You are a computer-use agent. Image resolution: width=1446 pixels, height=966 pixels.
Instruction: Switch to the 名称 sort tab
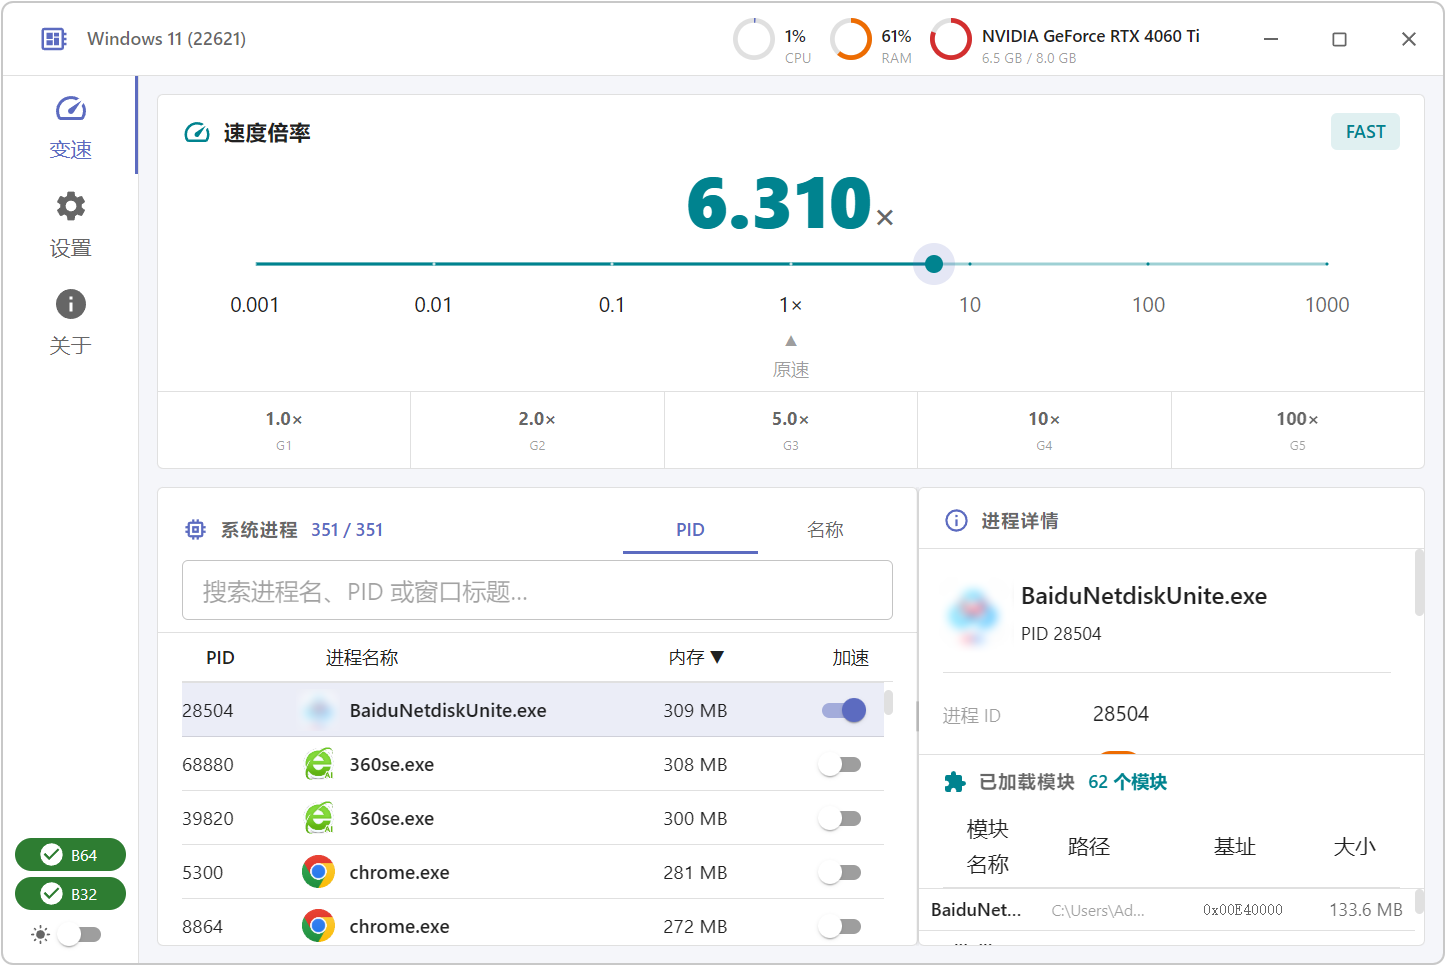[825, 530]
